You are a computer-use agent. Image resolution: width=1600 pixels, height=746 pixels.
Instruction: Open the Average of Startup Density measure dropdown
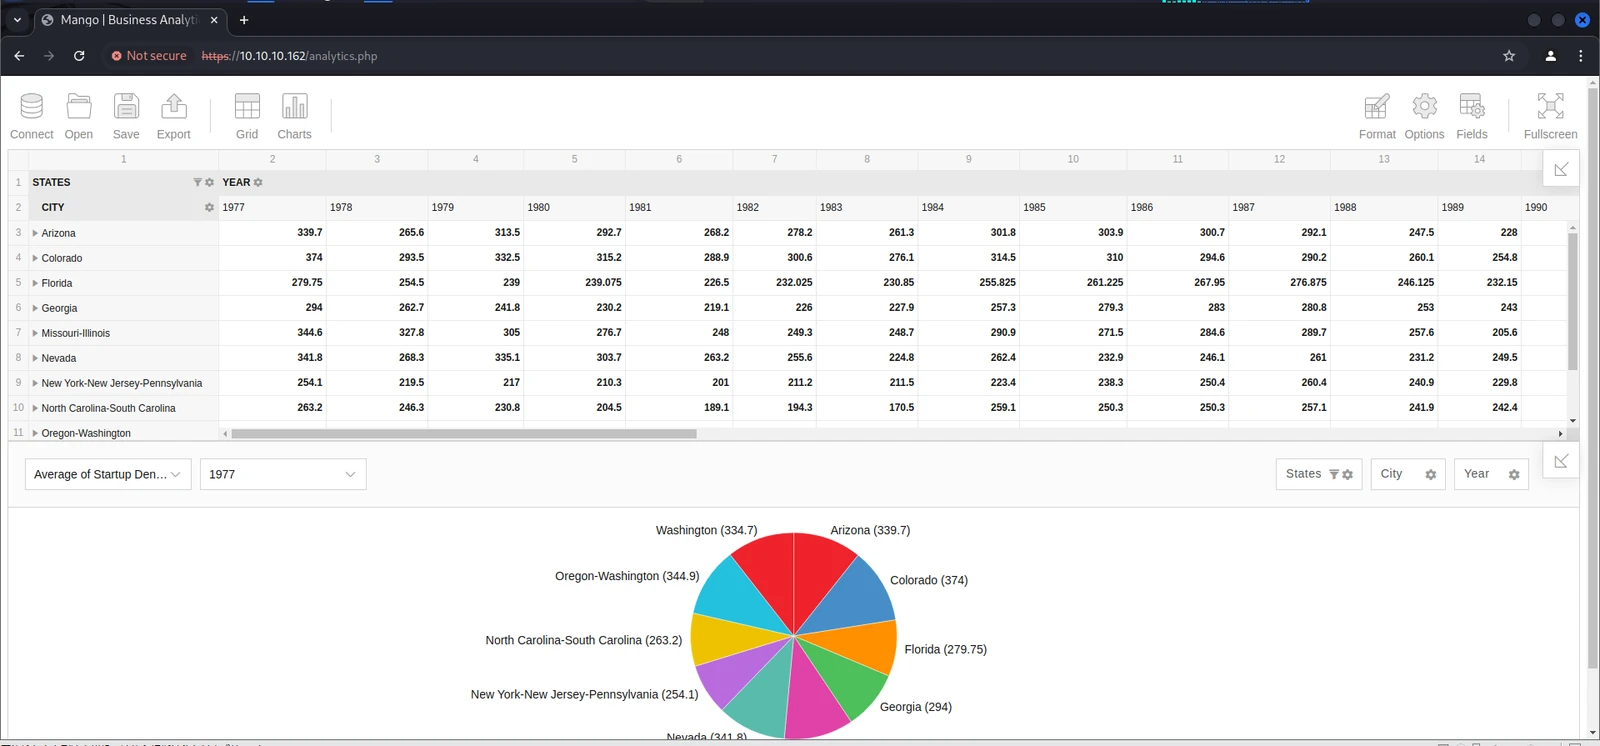point(108,474)
